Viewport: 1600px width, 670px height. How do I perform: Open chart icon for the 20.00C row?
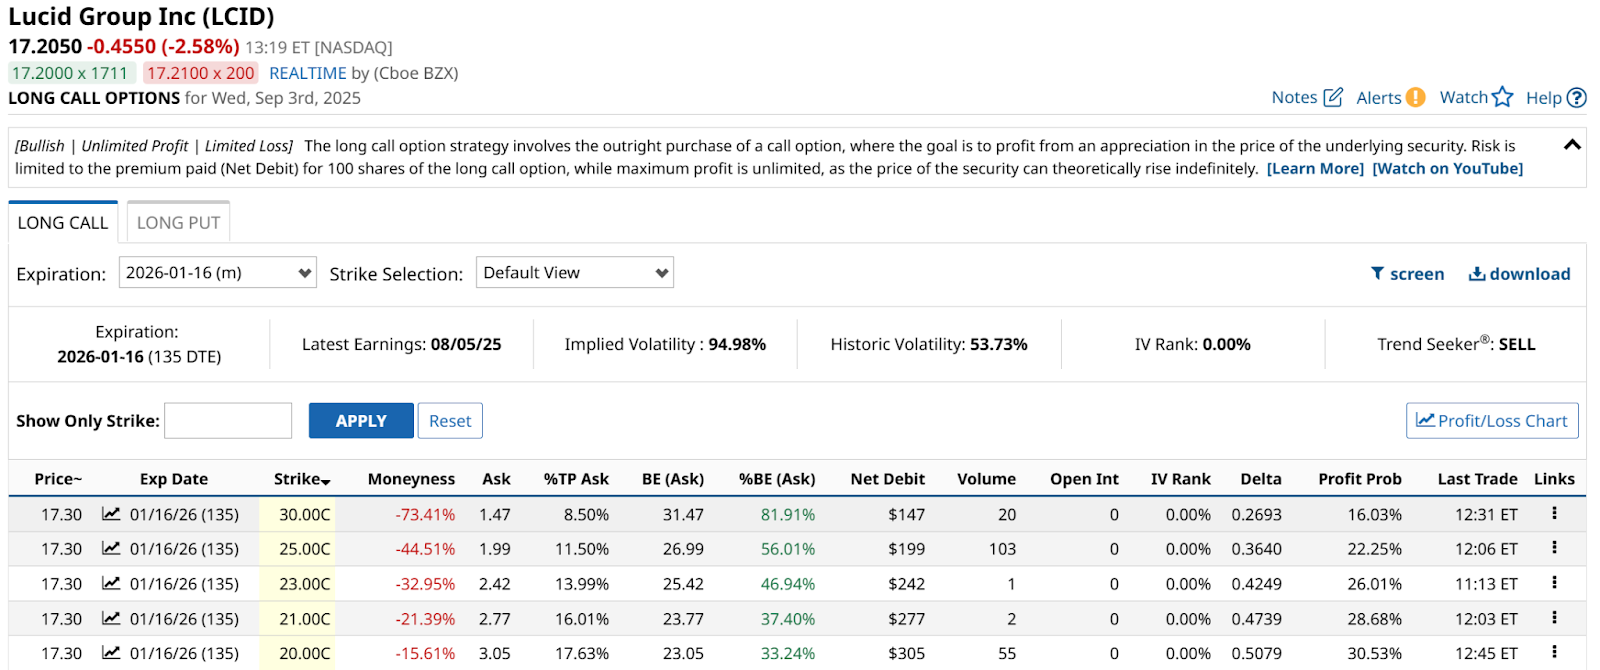pos(111,653)
